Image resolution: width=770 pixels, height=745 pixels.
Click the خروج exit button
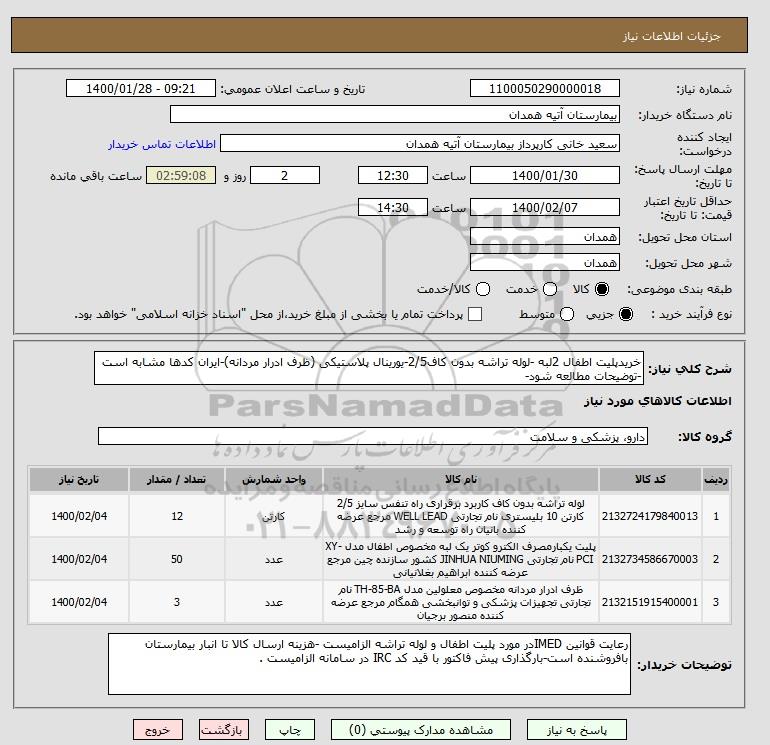pyautogui.click(x=158, y=730)
